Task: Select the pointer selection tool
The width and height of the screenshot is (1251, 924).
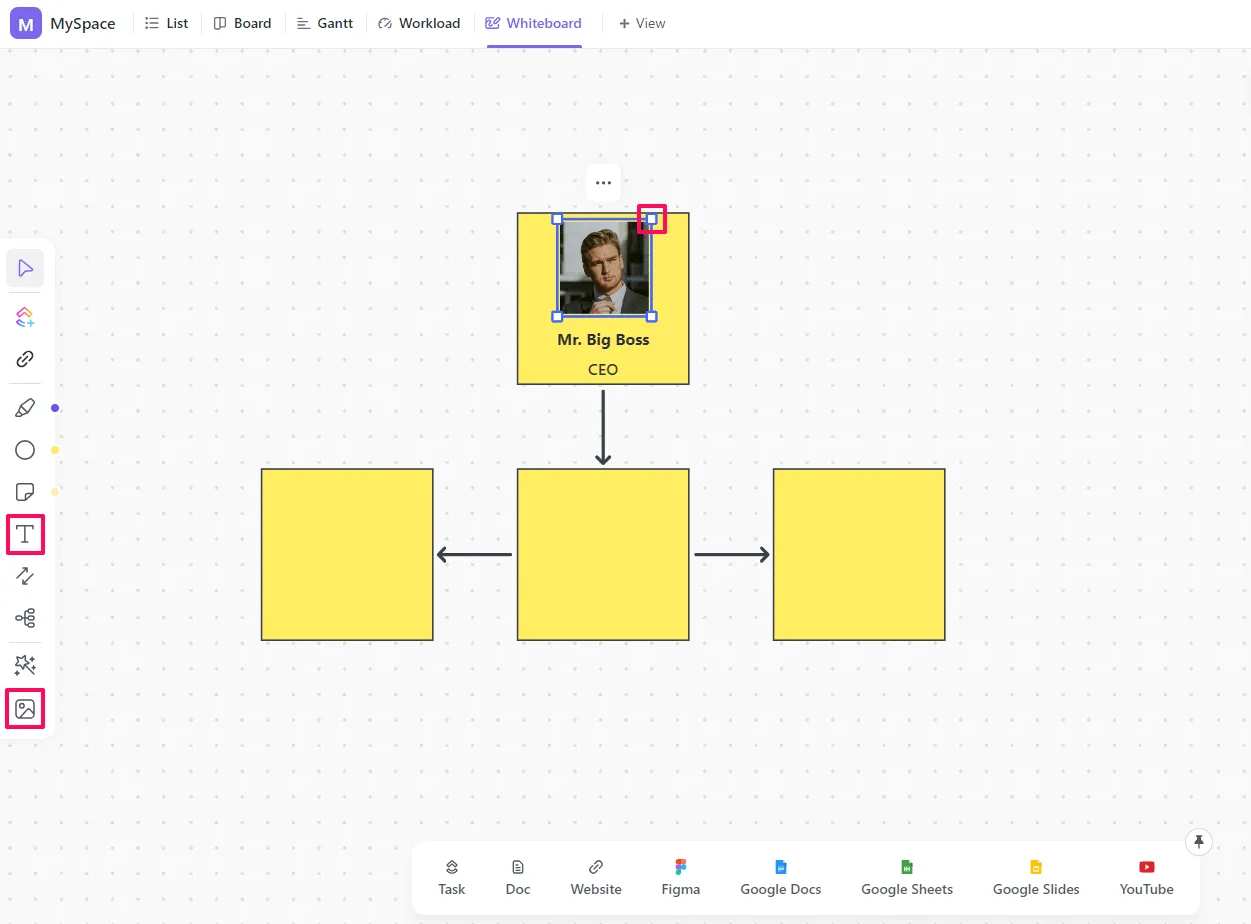Action: tap(25, 268)
